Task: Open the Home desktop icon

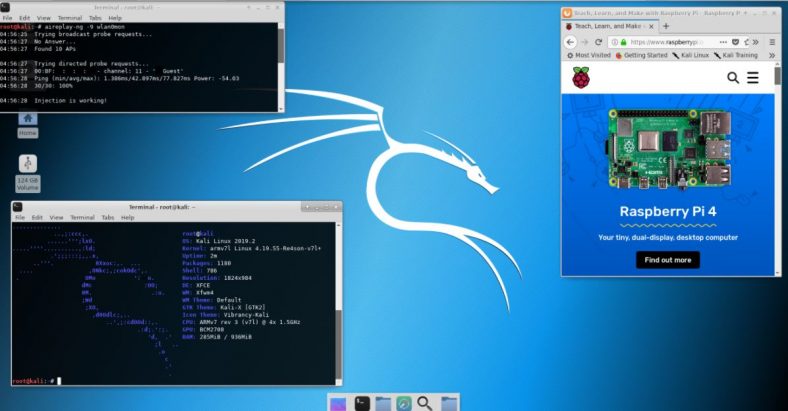Action: point(28,124)
